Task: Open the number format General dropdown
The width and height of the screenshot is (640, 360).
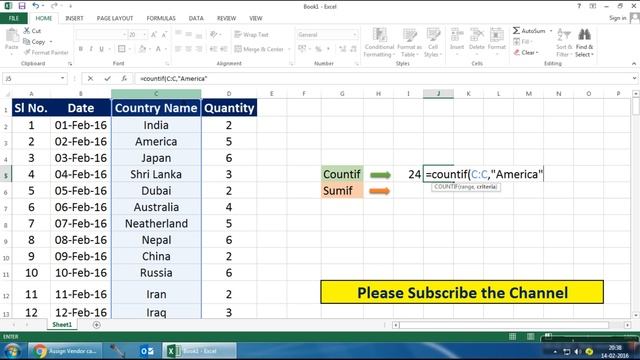Action: click(354, 35)
